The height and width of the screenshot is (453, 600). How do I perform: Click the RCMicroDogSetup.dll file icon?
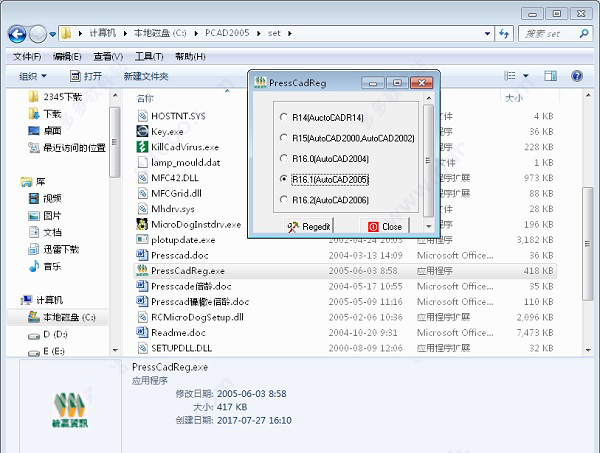(142, 317)
